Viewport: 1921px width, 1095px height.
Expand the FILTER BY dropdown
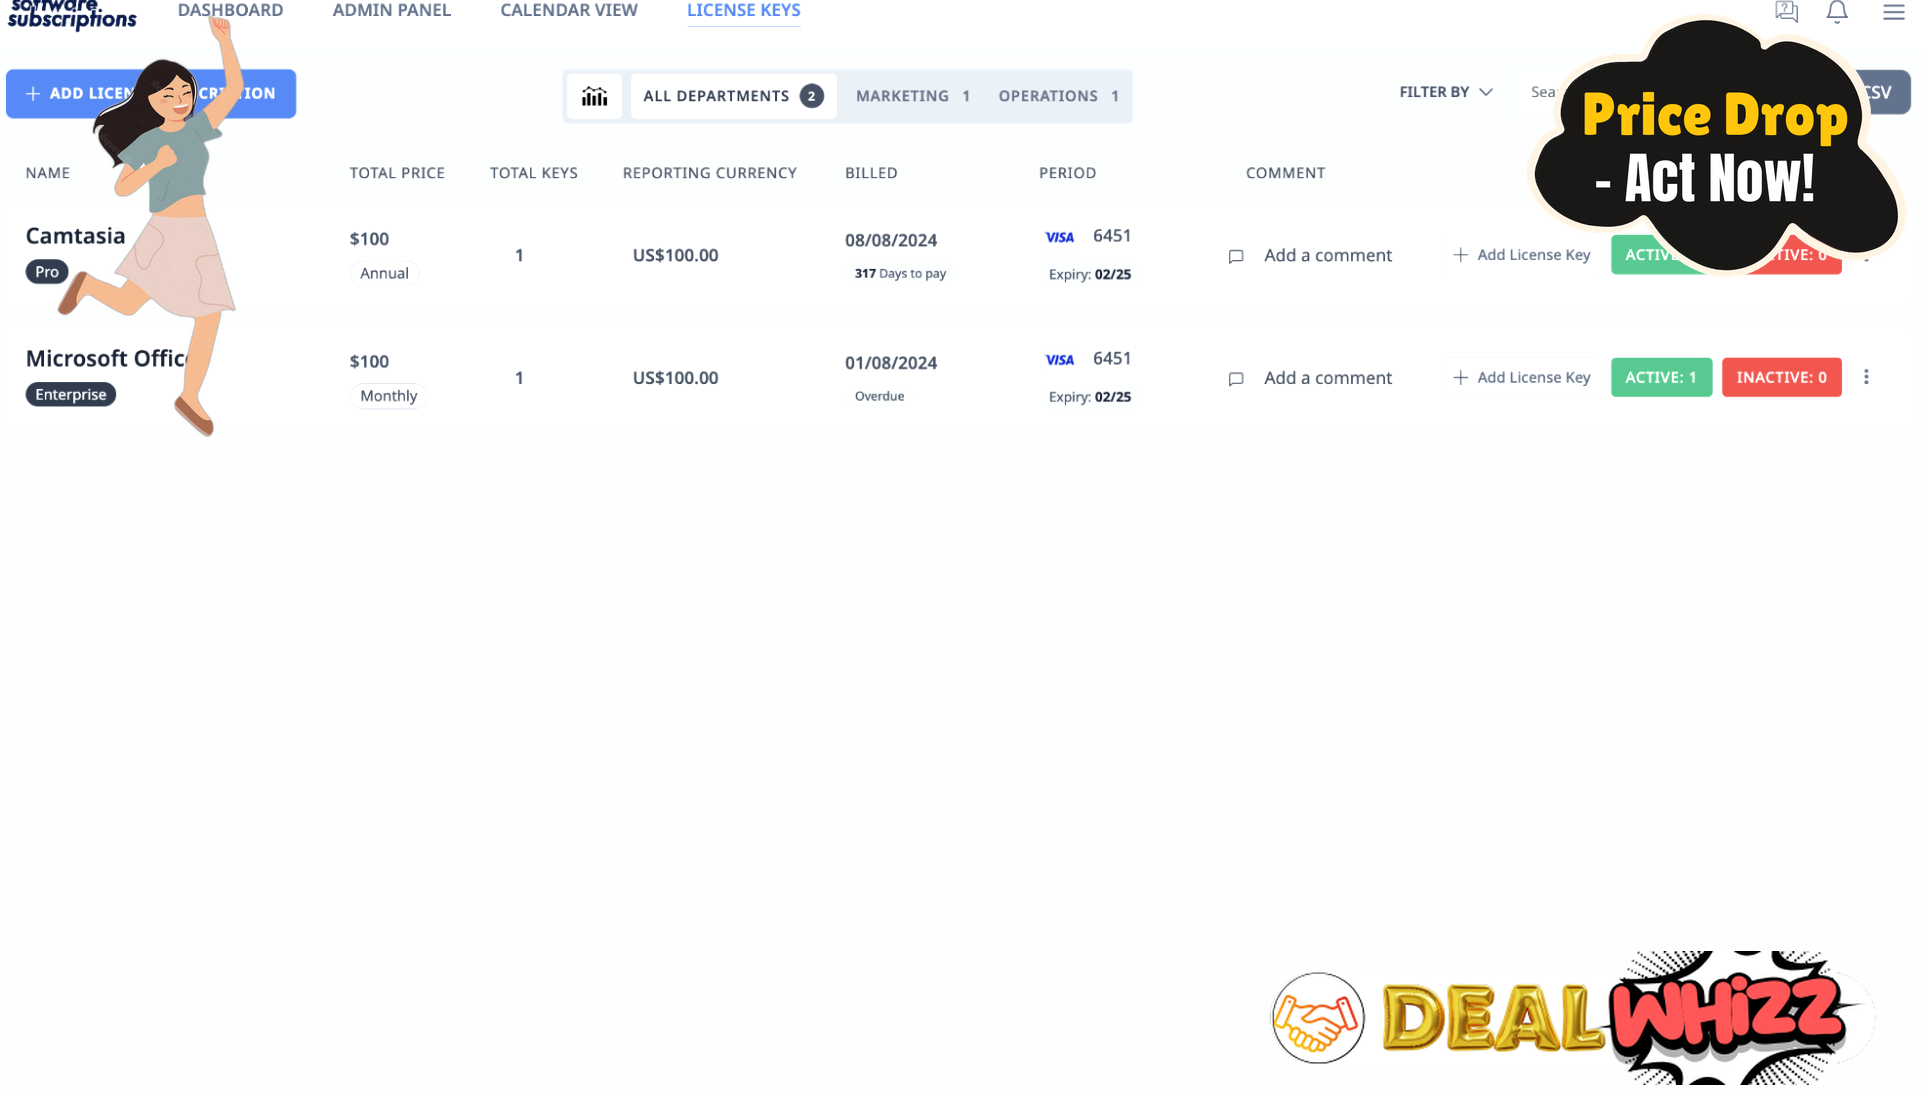(1446, 91)
